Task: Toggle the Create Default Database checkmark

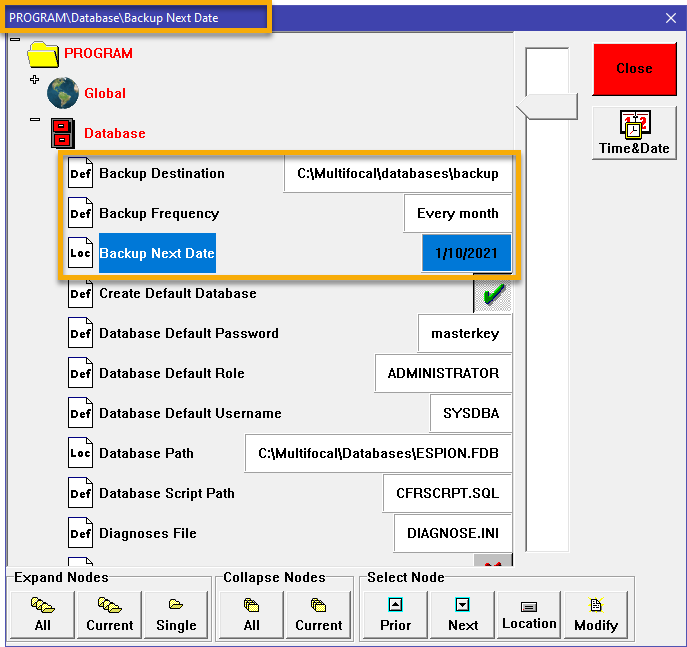Action: 493,294
